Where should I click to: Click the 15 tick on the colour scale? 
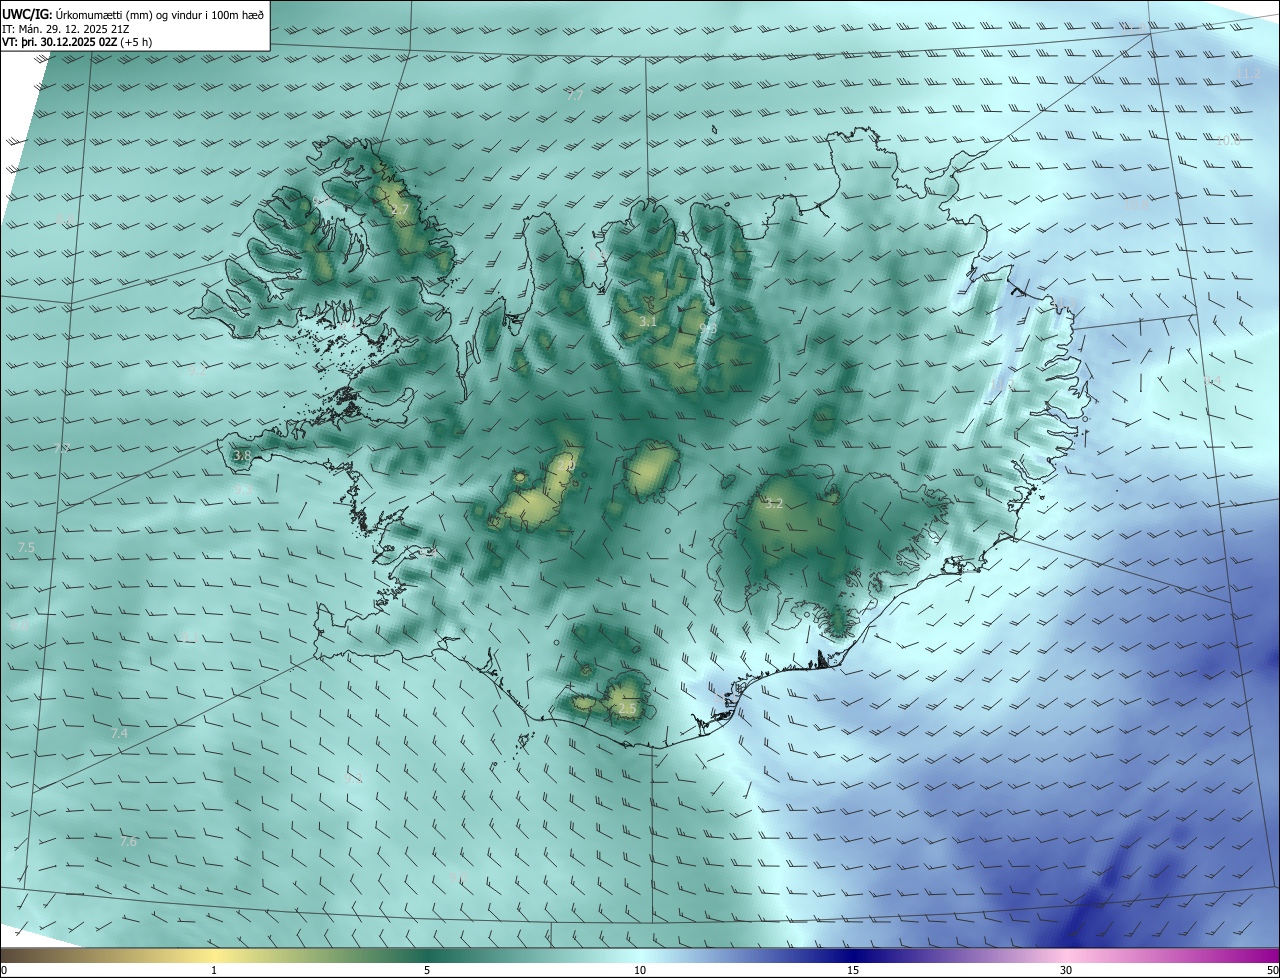(853, 970)
